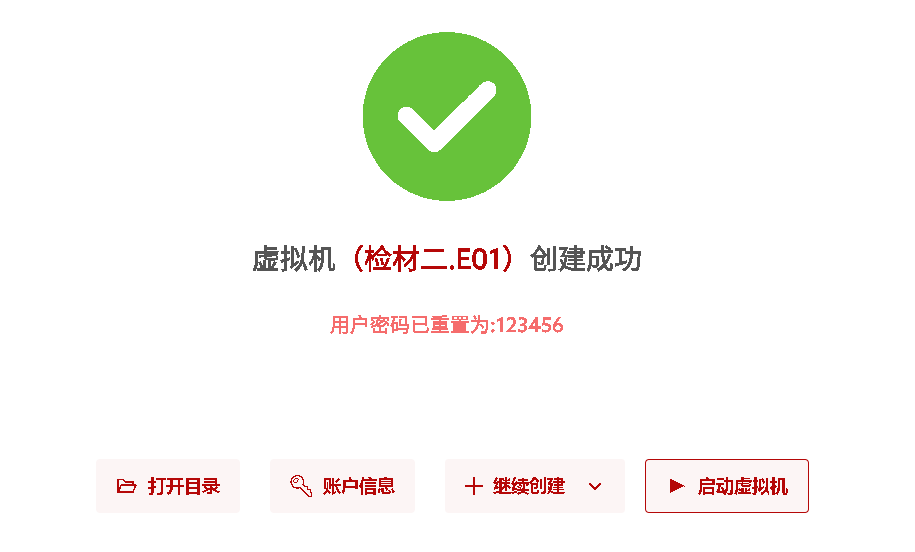Click the plus icon on 继续创建

coord(474,486)
